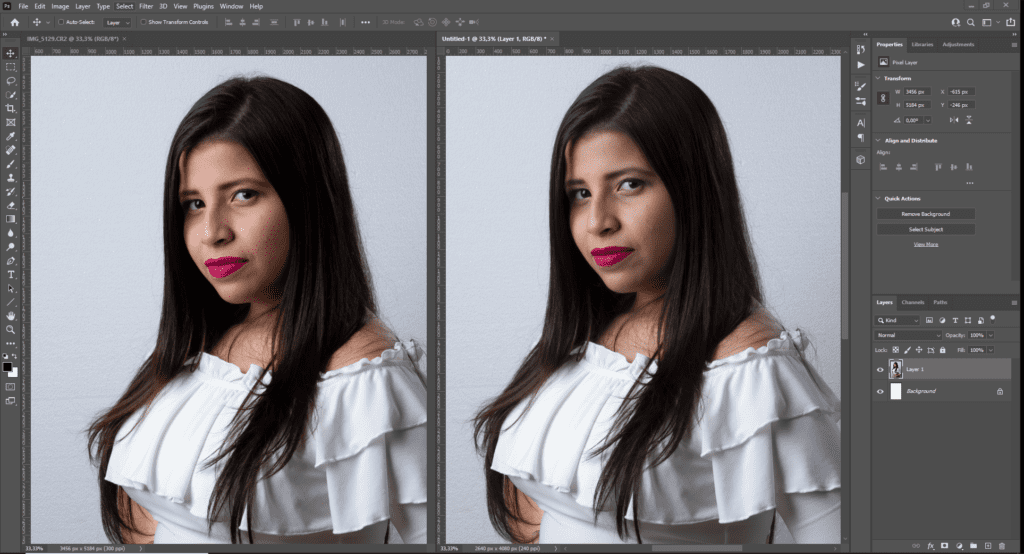
Task: Select the Lasso tool
Action: pyautogui.click(x=11, y=80)
